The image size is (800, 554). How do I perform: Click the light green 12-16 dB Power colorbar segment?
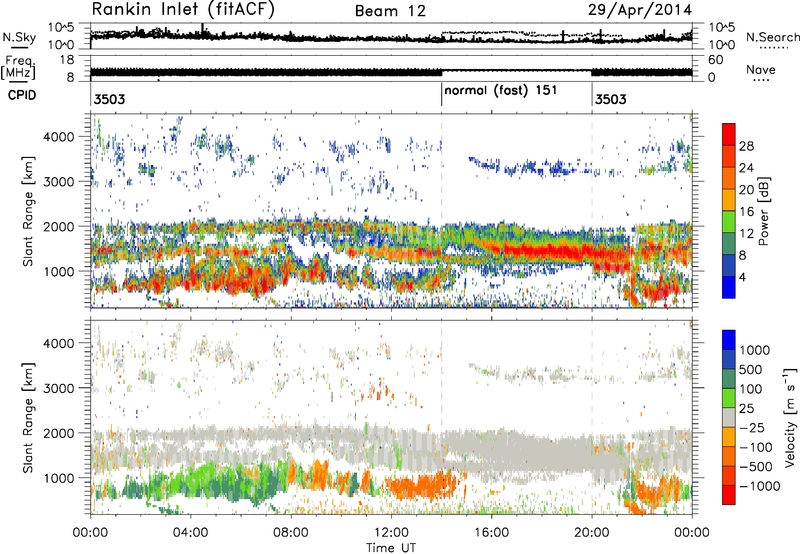coord(729,221)
